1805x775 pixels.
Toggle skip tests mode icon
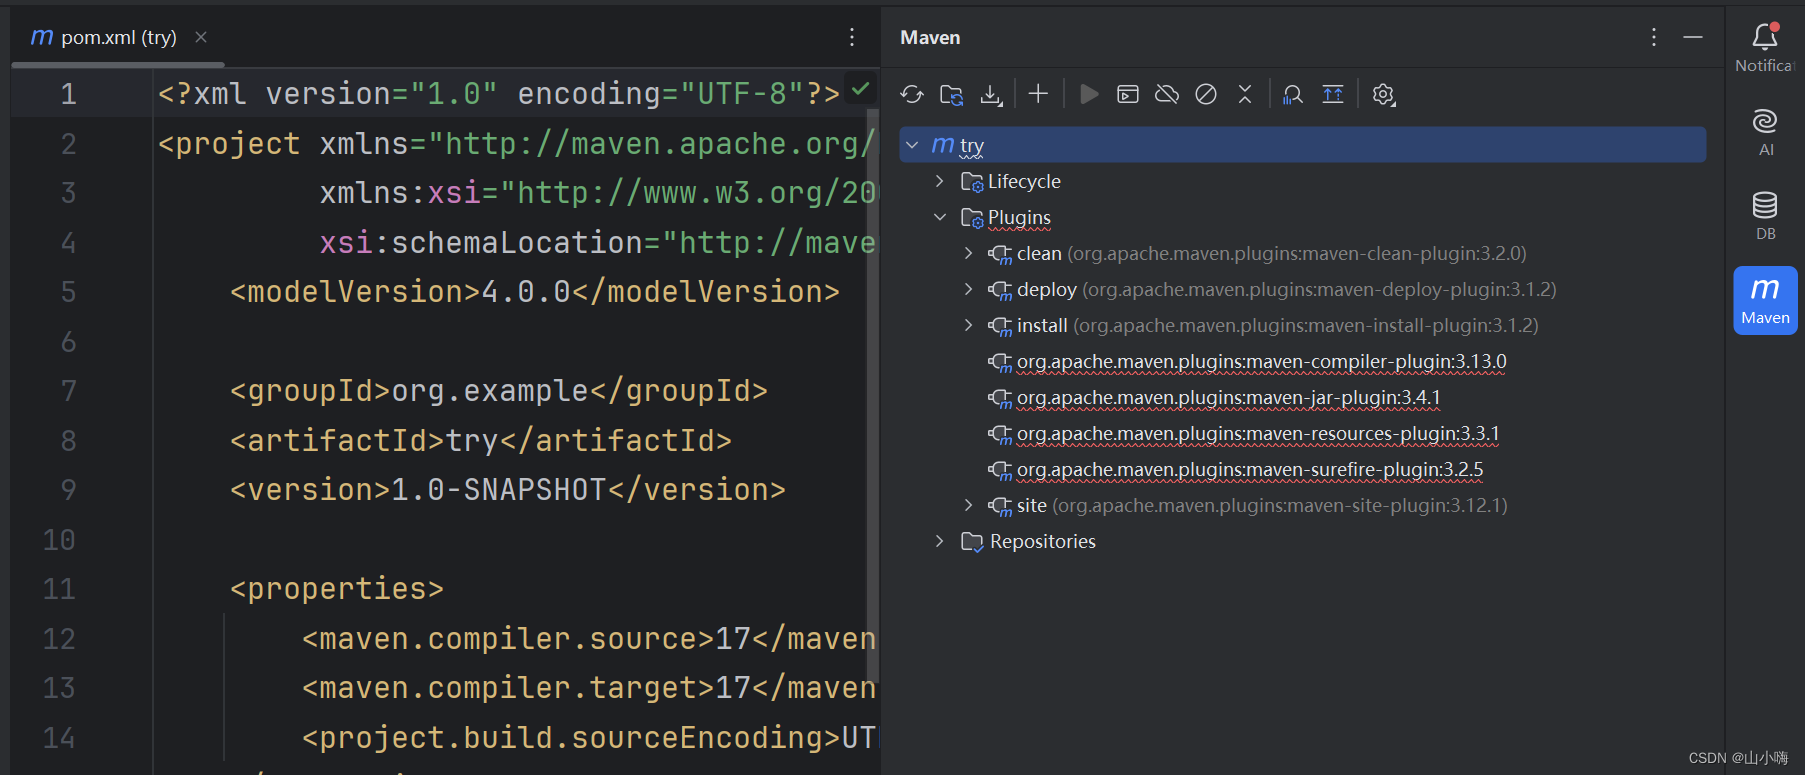1206,94
